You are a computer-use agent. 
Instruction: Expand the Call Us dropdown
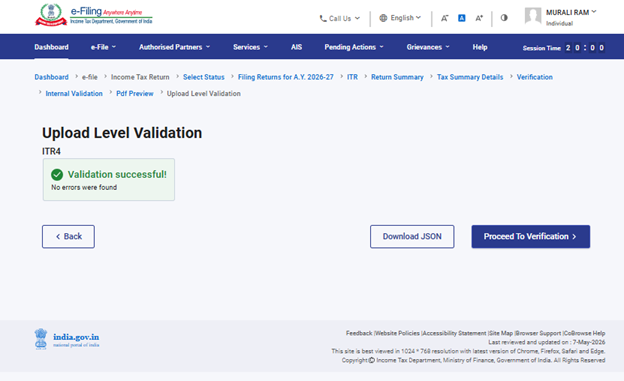click(x=340, y=18)
